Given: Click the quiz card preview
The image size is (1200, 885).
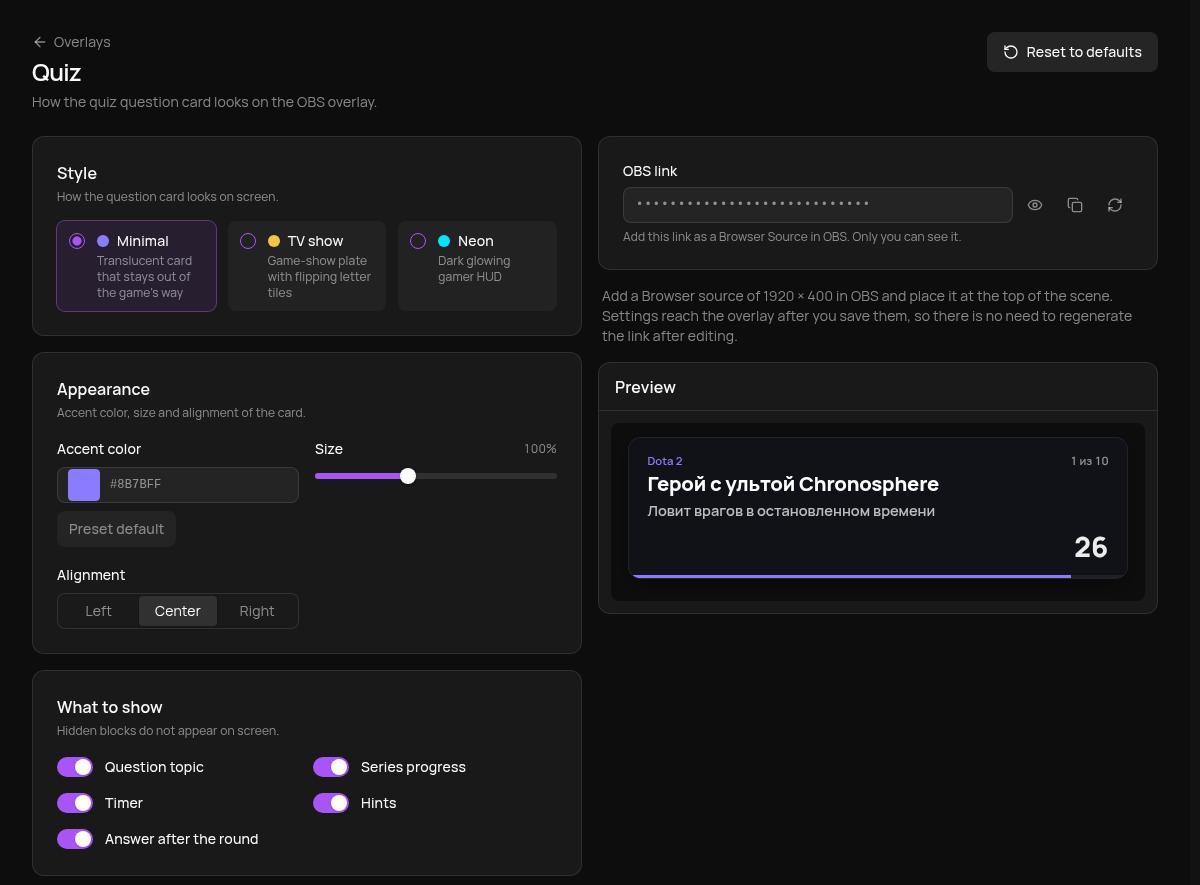Looking at the screenshot, I should [878, 507].
